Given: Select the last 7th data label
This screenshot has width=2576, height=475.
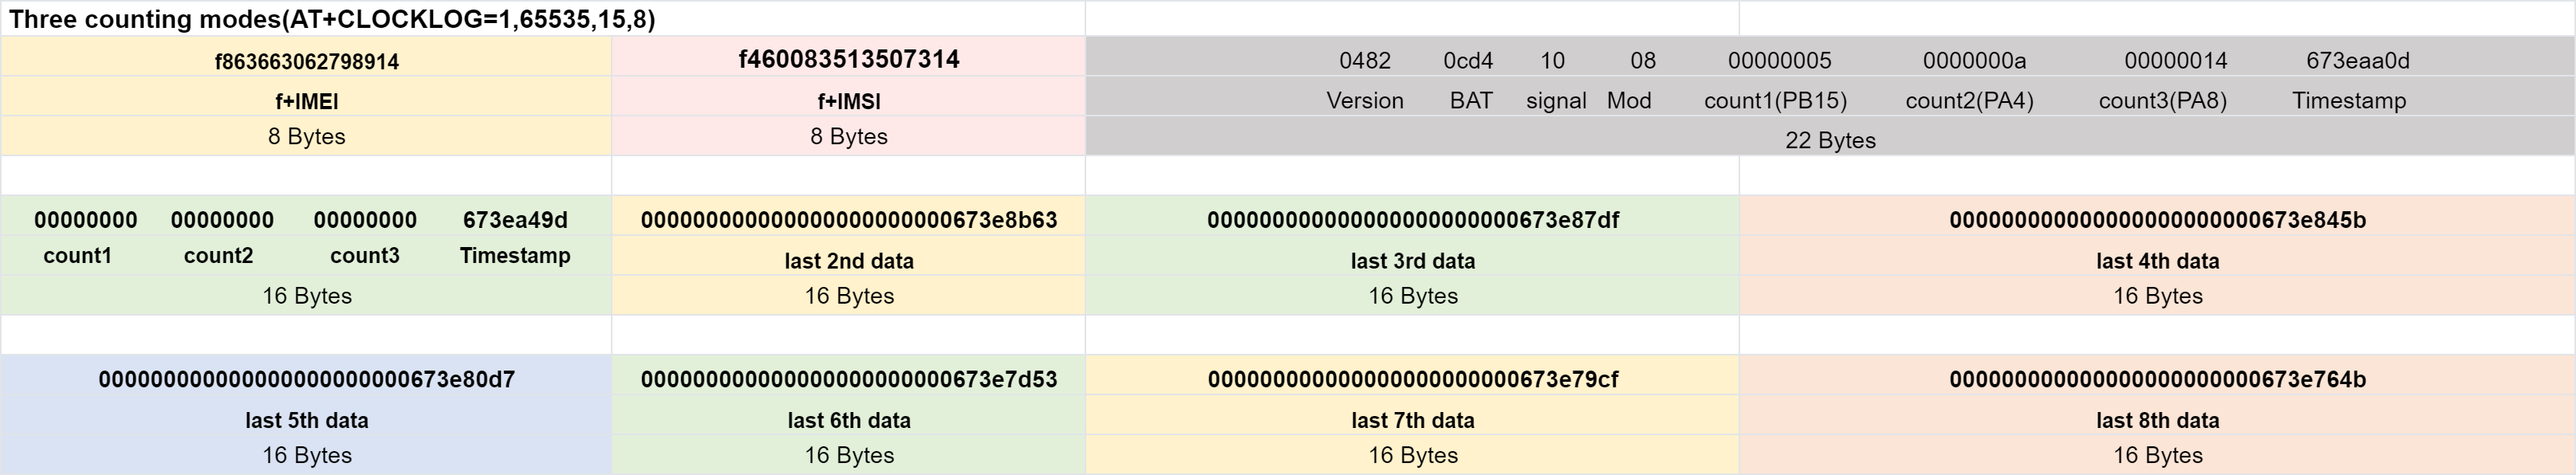Looking at the screenshot, I should 1412,421.
